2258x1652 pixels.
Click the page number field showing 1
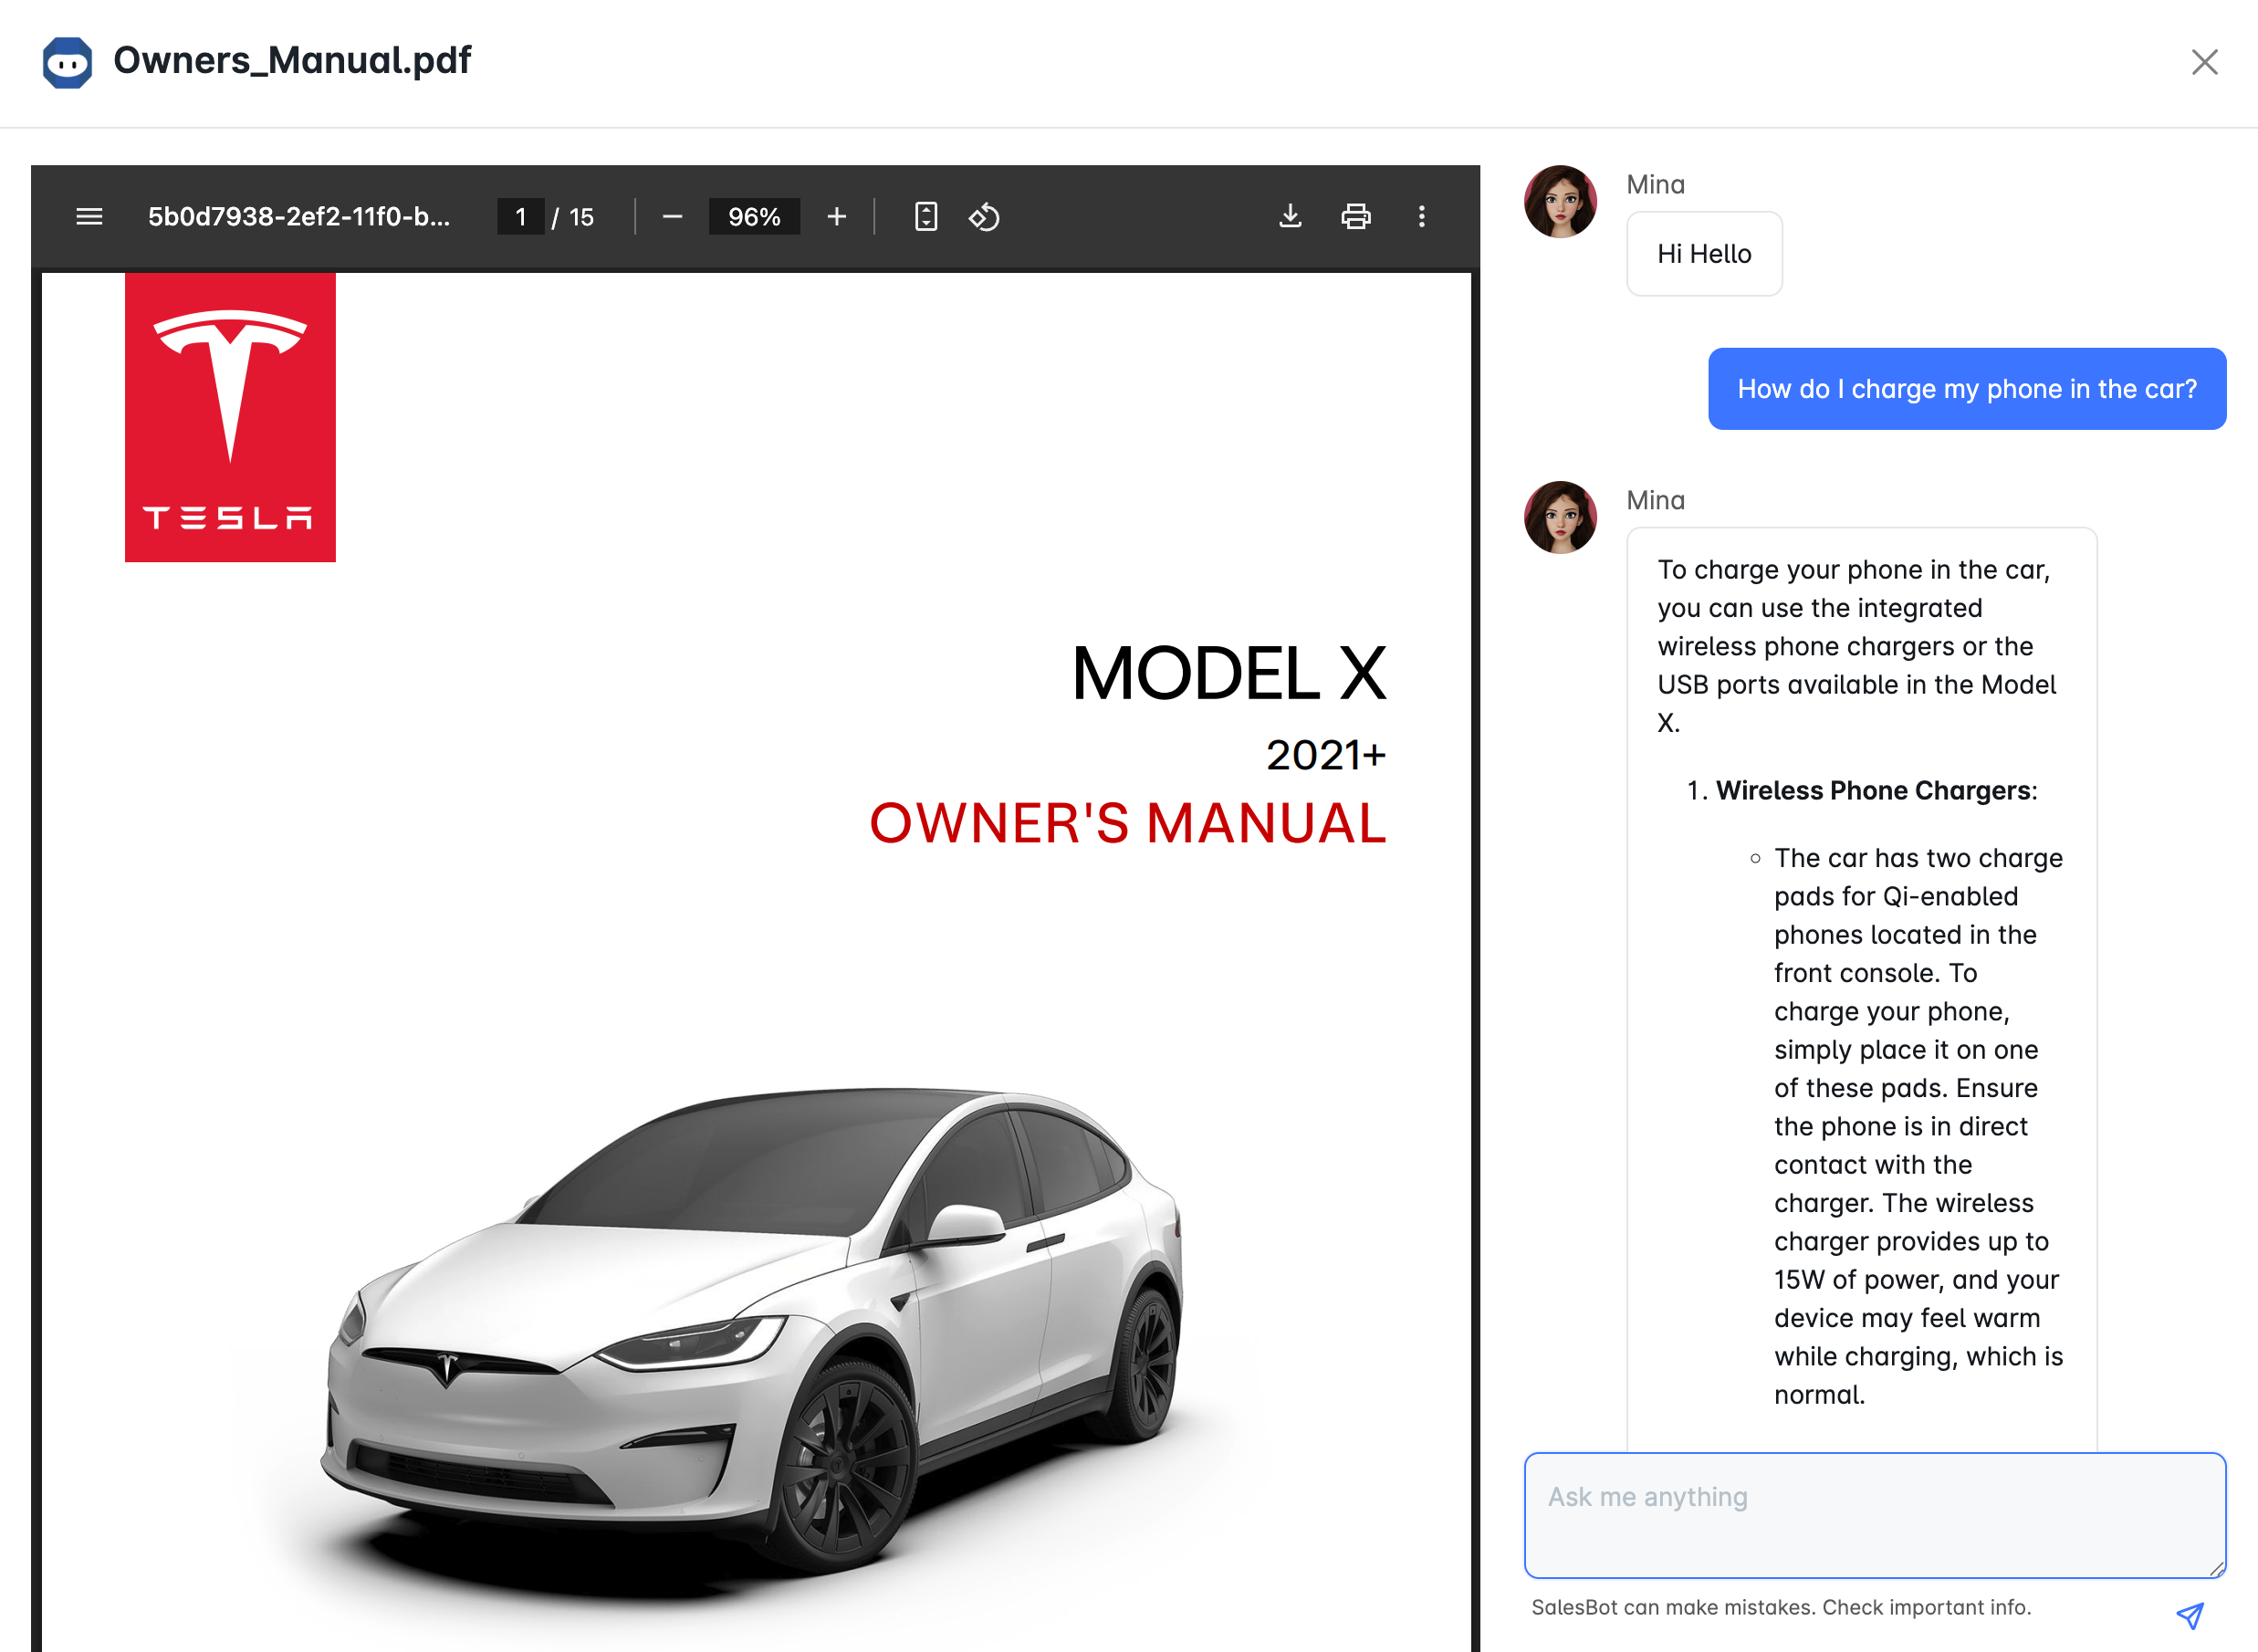click(x=520, y=217)
